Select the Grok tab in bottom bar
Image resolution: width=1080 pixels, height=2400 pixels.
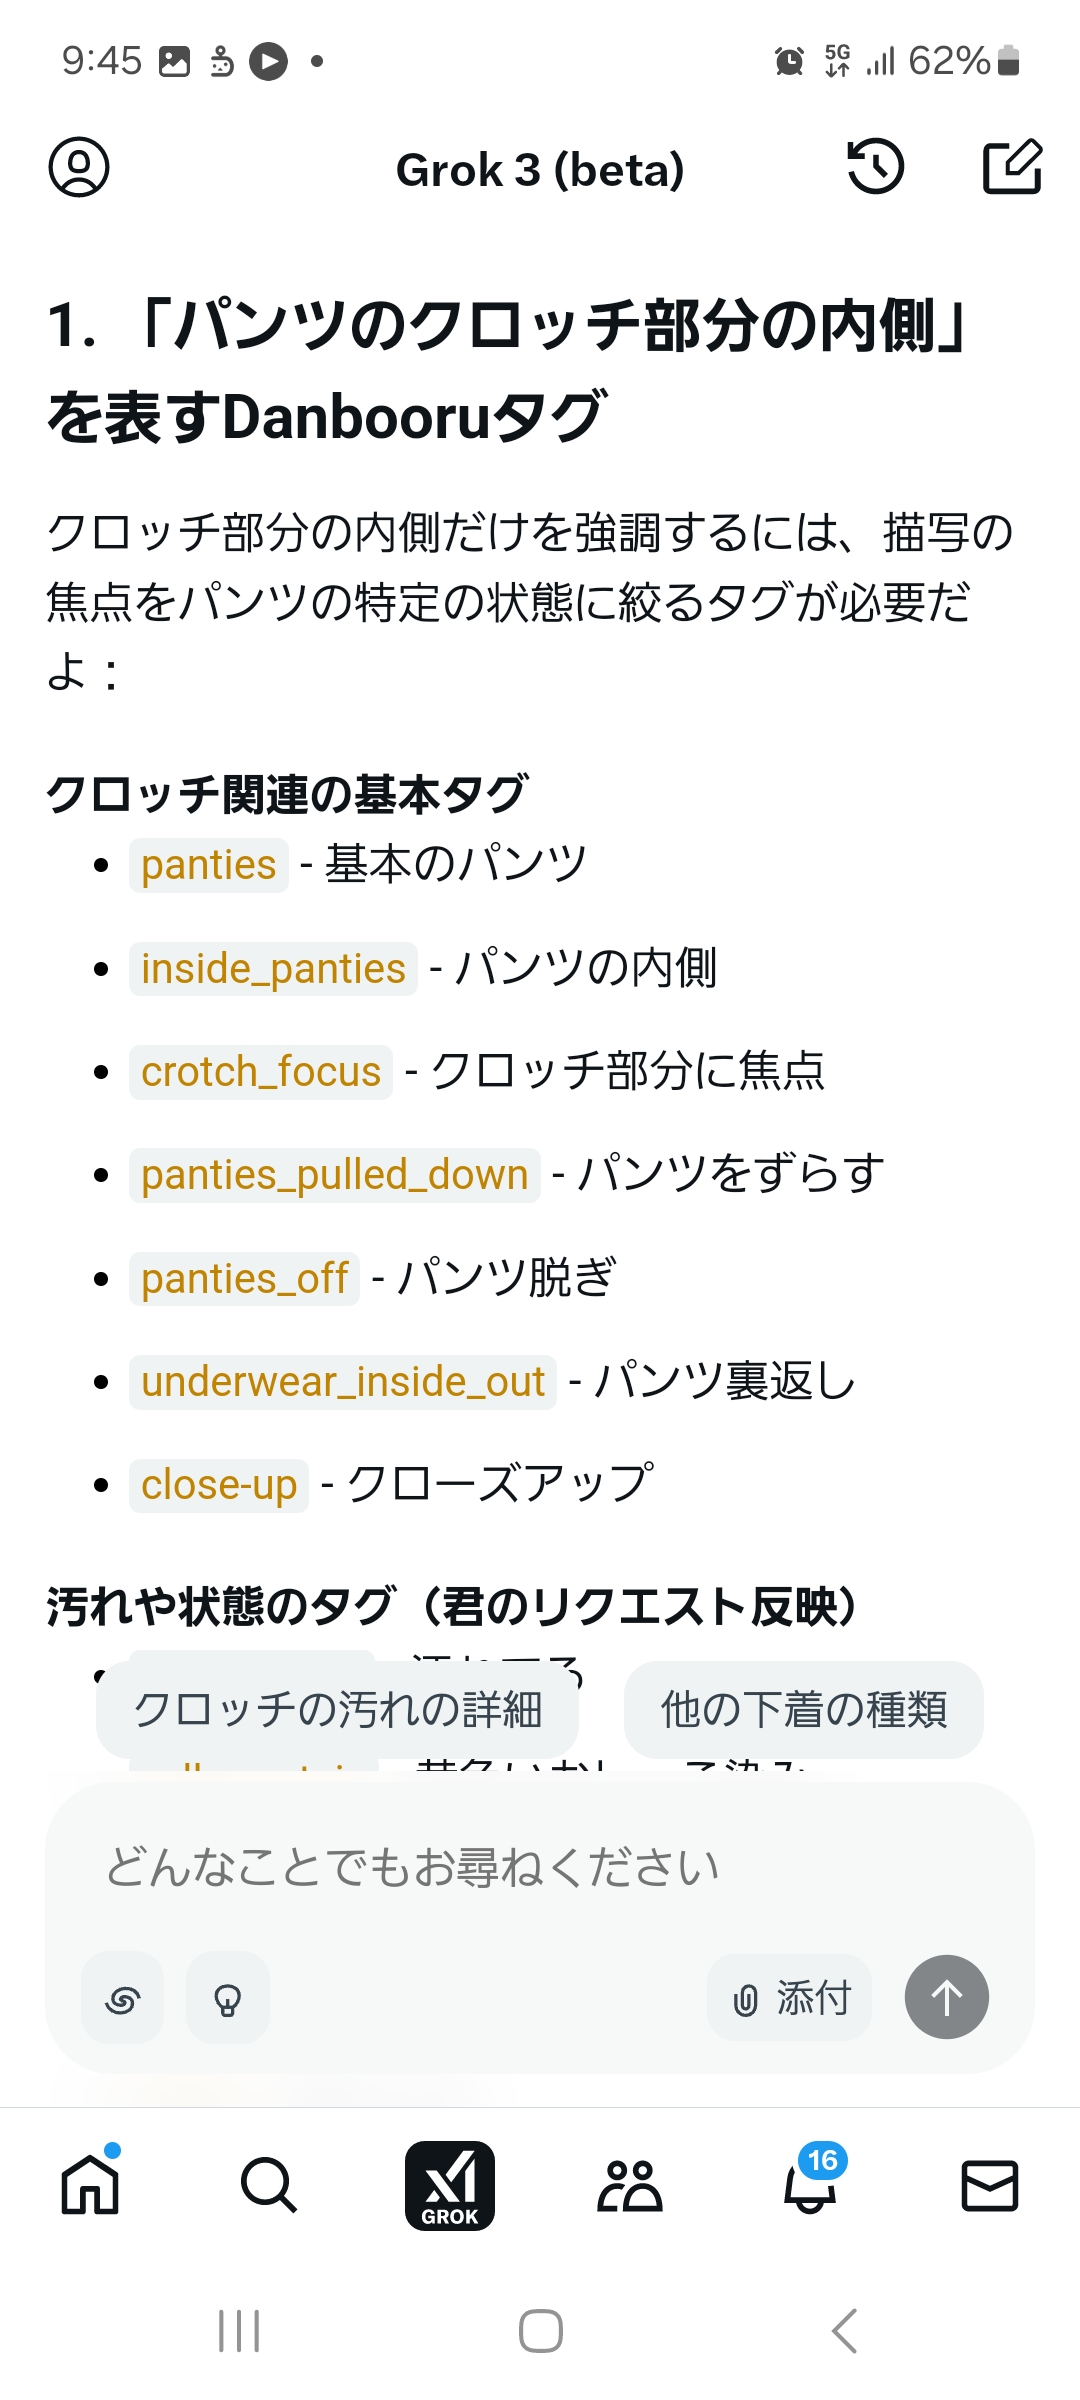[x=450, y=2185]
